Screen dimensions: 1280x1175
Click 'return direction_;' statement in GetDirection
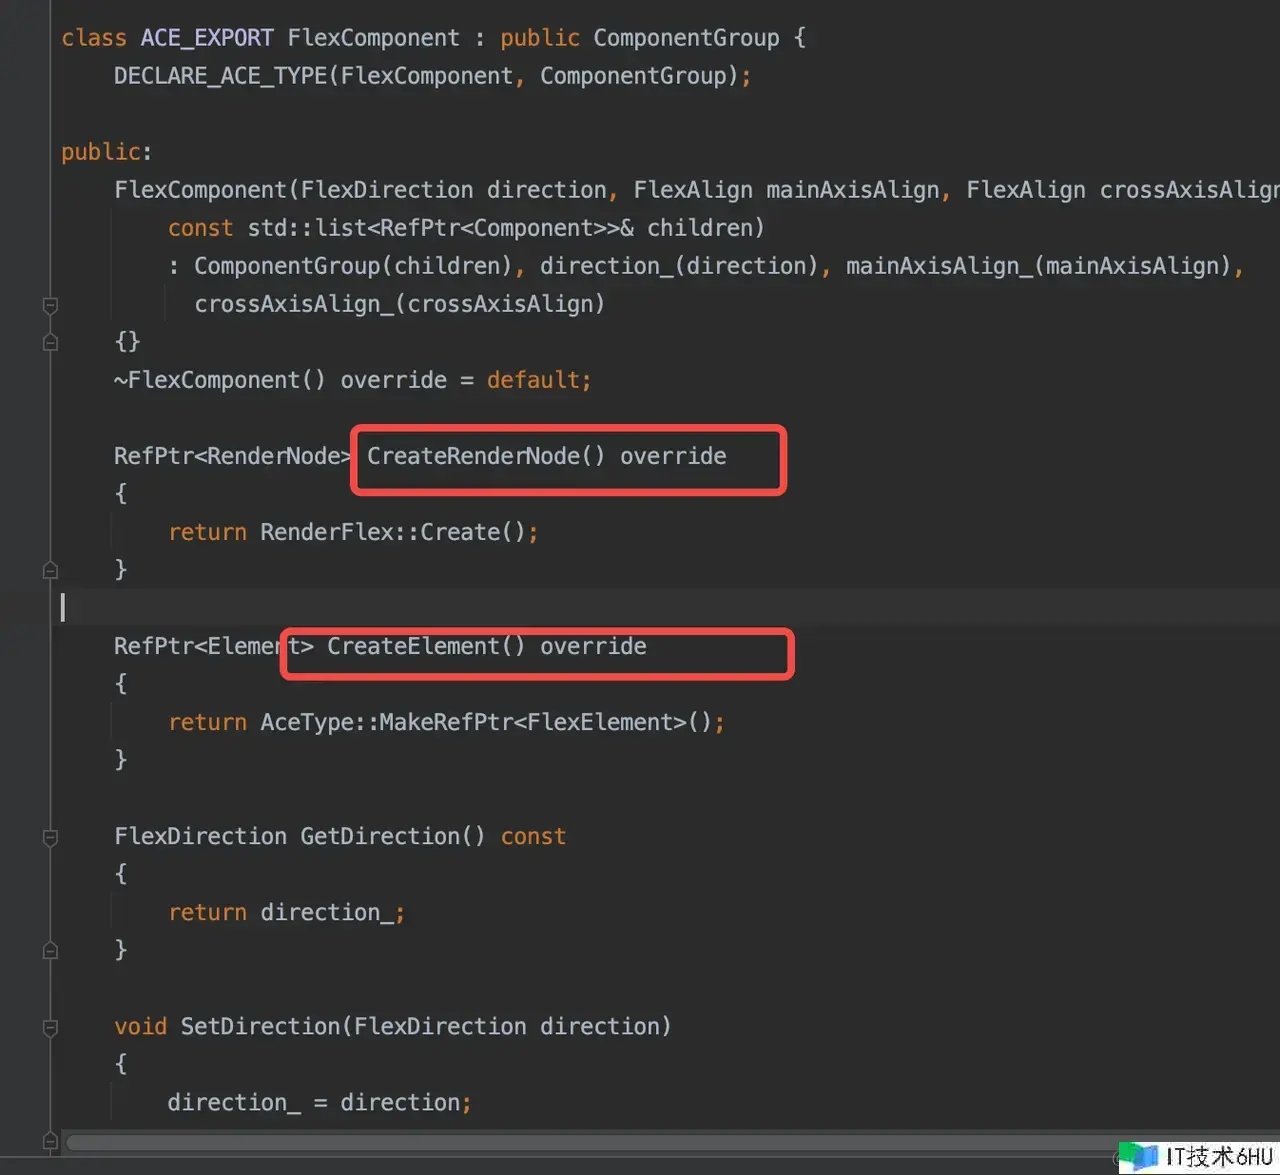[x=286, y=912]
